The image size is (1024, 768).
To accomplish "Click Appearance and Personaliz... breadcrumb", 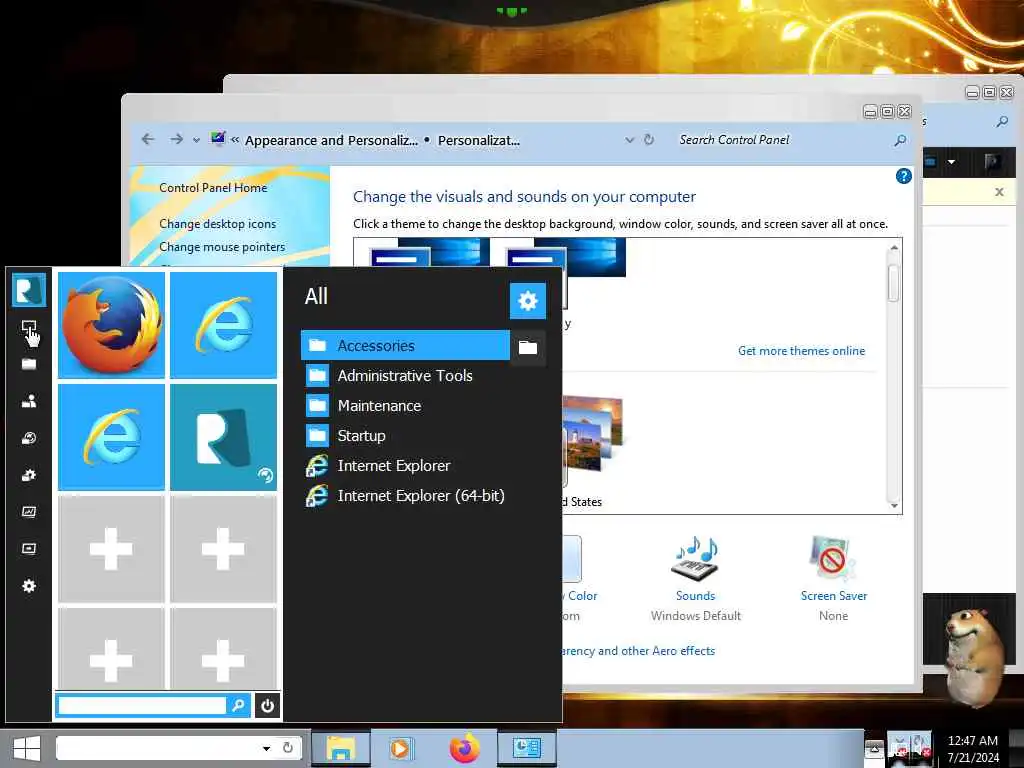I will coord(331,140).
